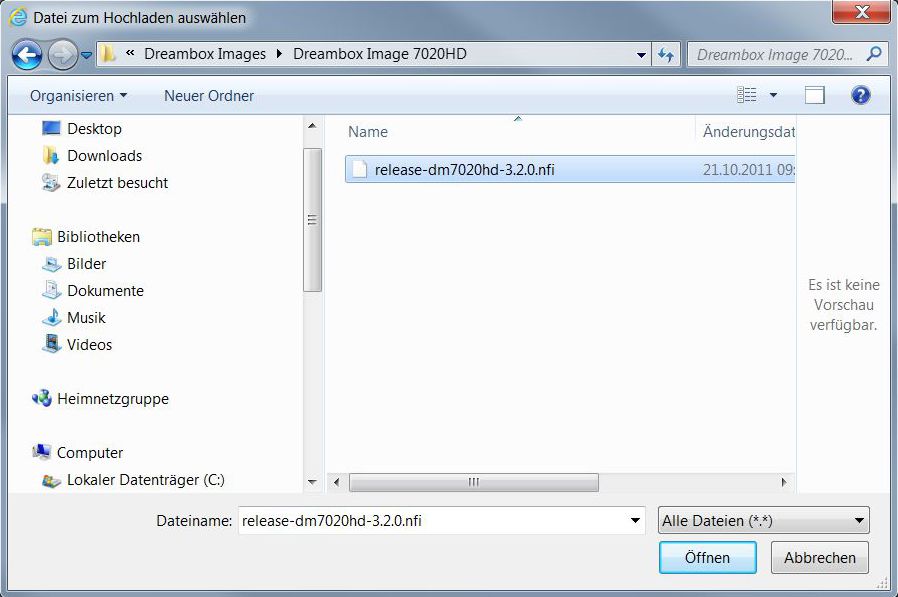Click the search magnifier icon

pyautogui.click(x=873, y=54)
